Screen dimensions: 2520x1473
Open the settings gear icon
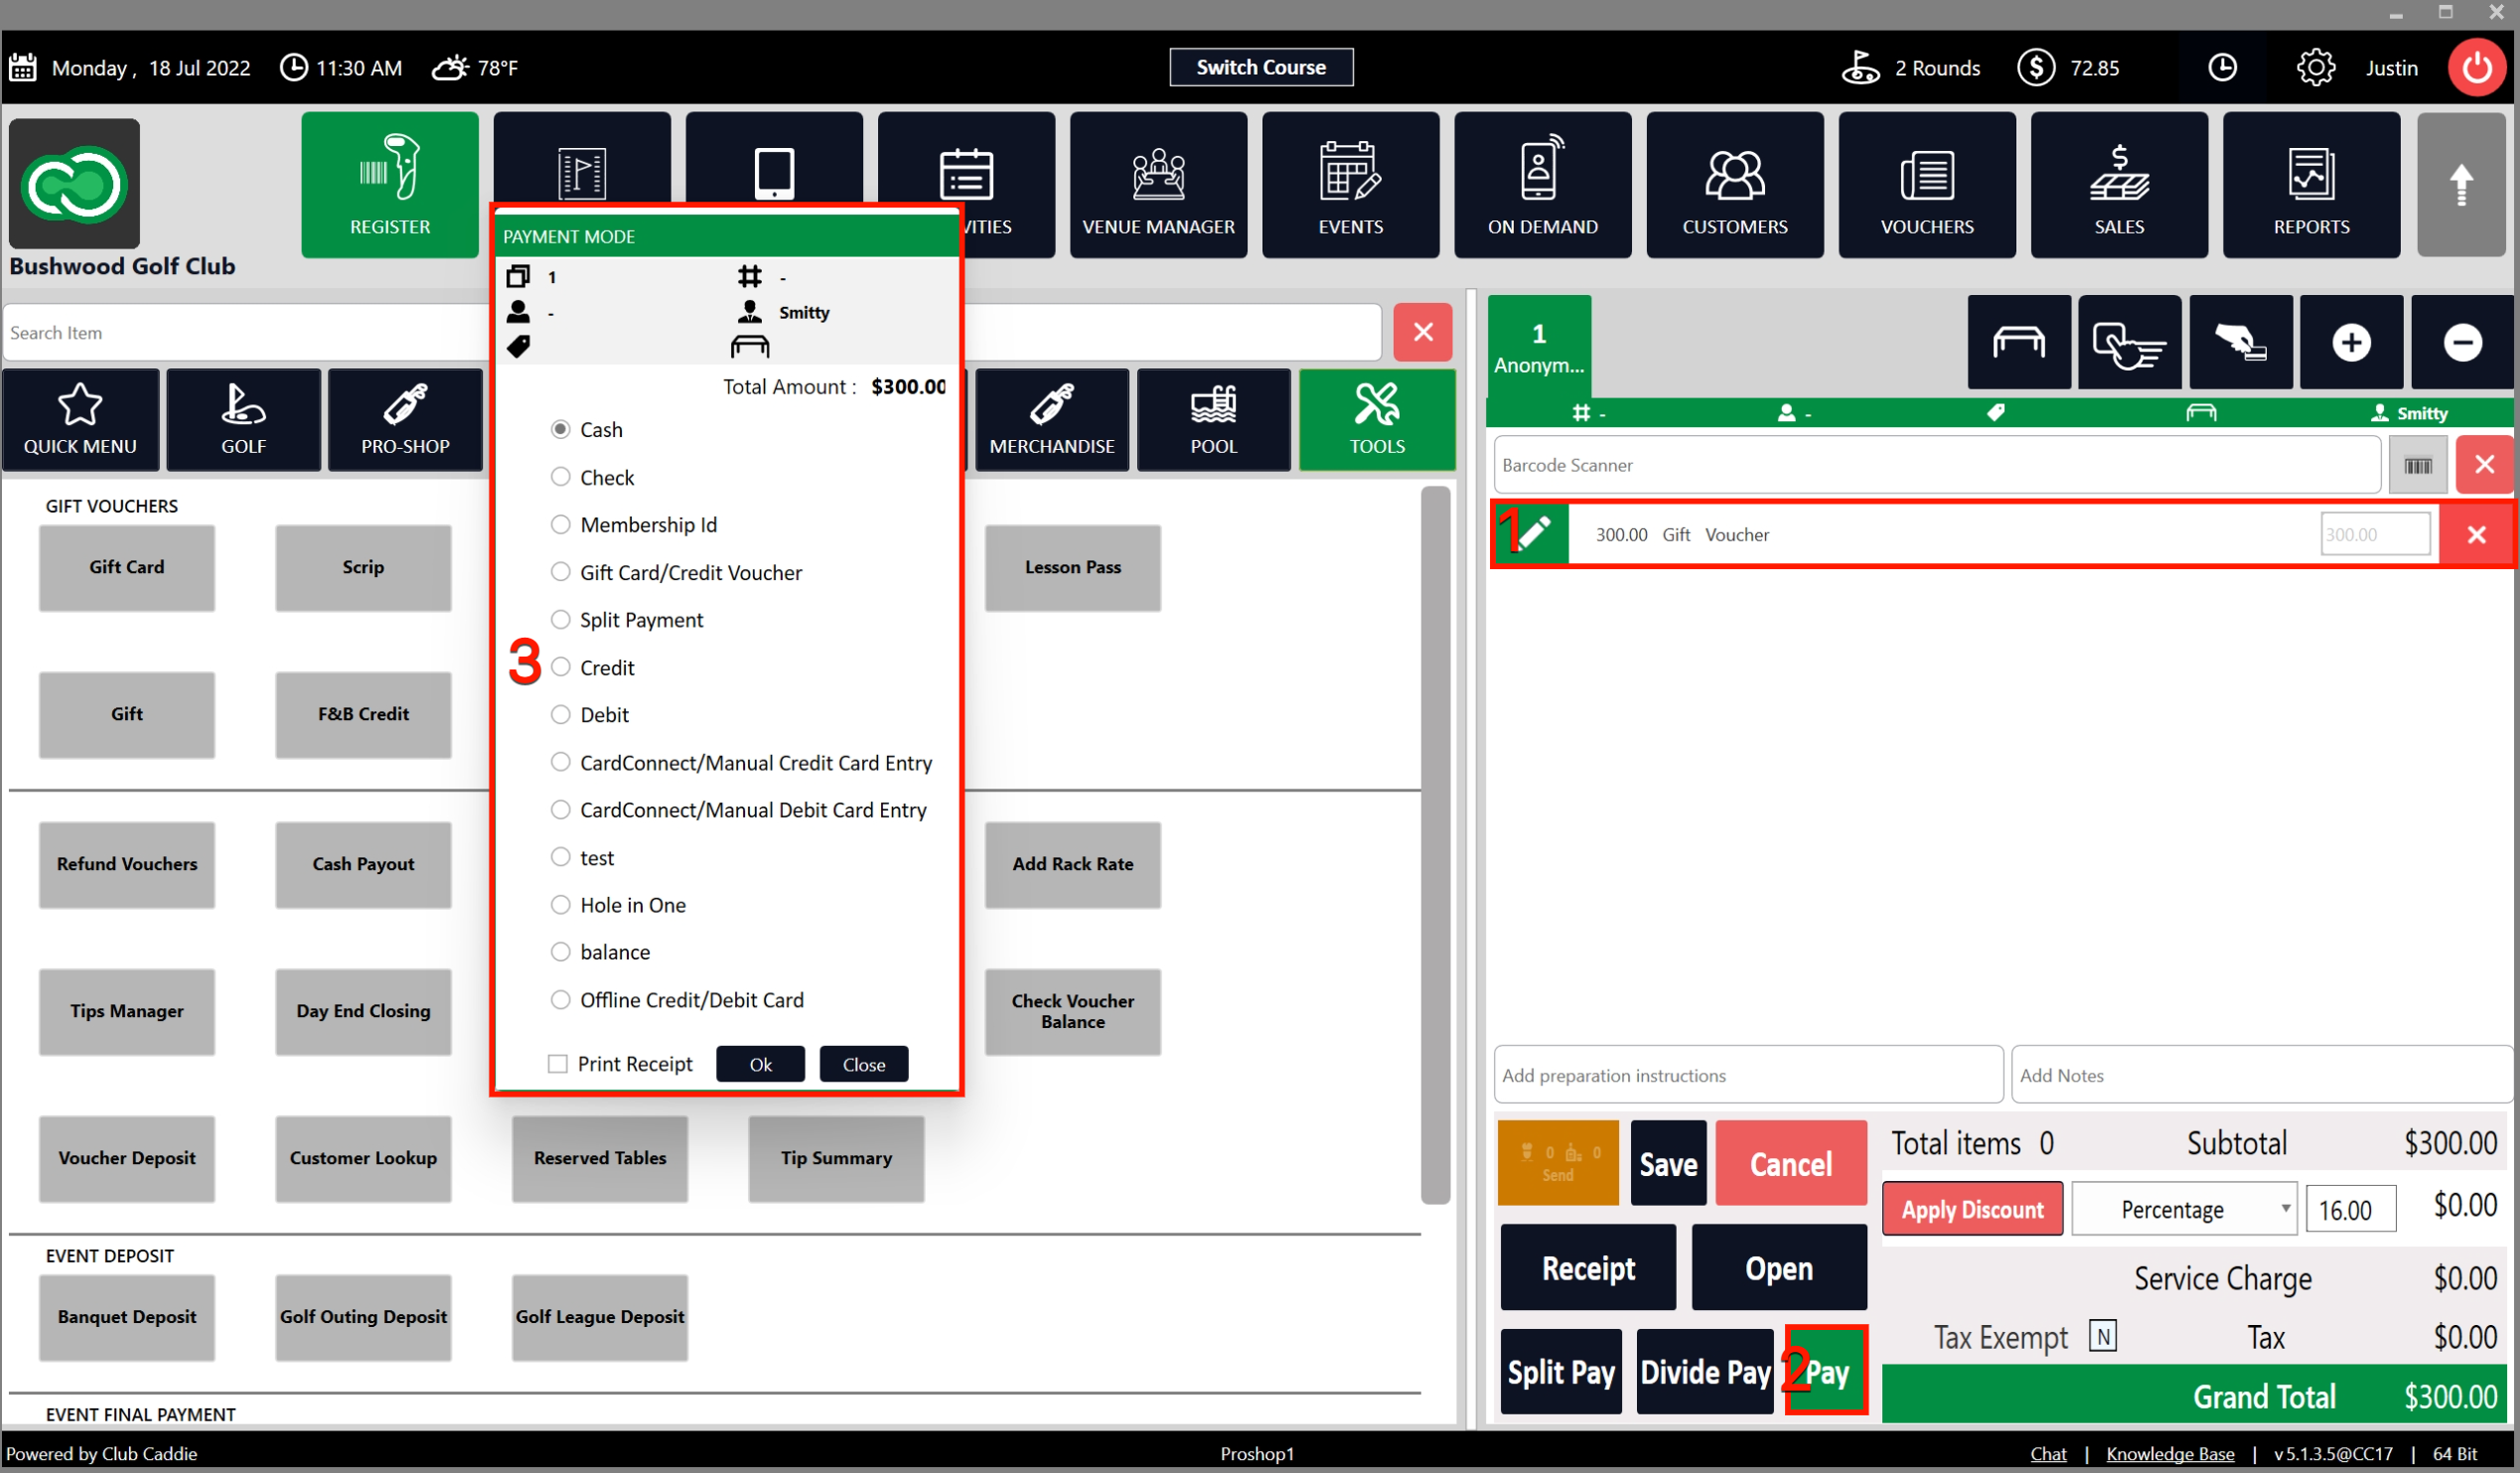(2314, 68)
